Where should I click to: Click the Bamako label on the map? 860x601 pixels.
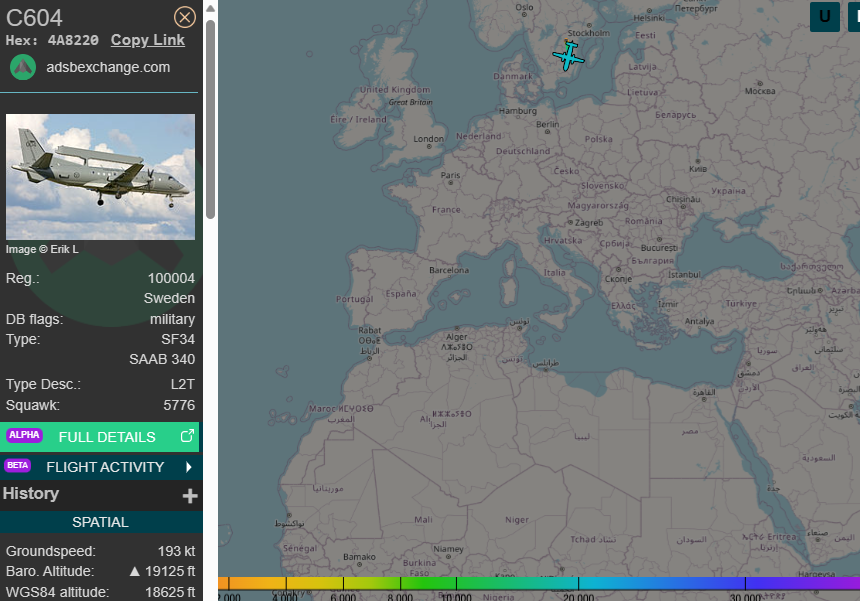point(359,557)
